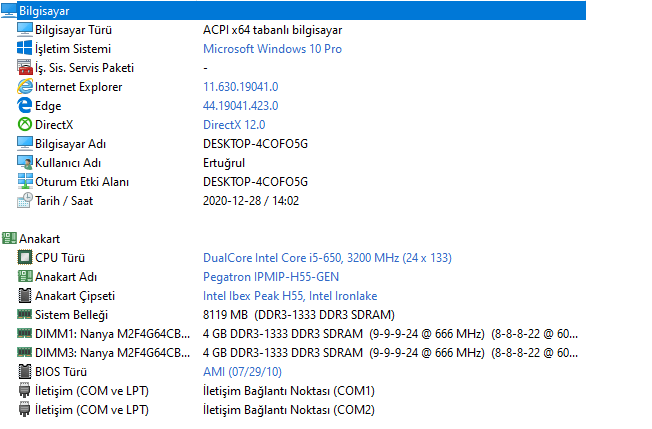Select the Tarih / Saat label
This screenshot has height=429, width=652.
click(x=64, y=201)
